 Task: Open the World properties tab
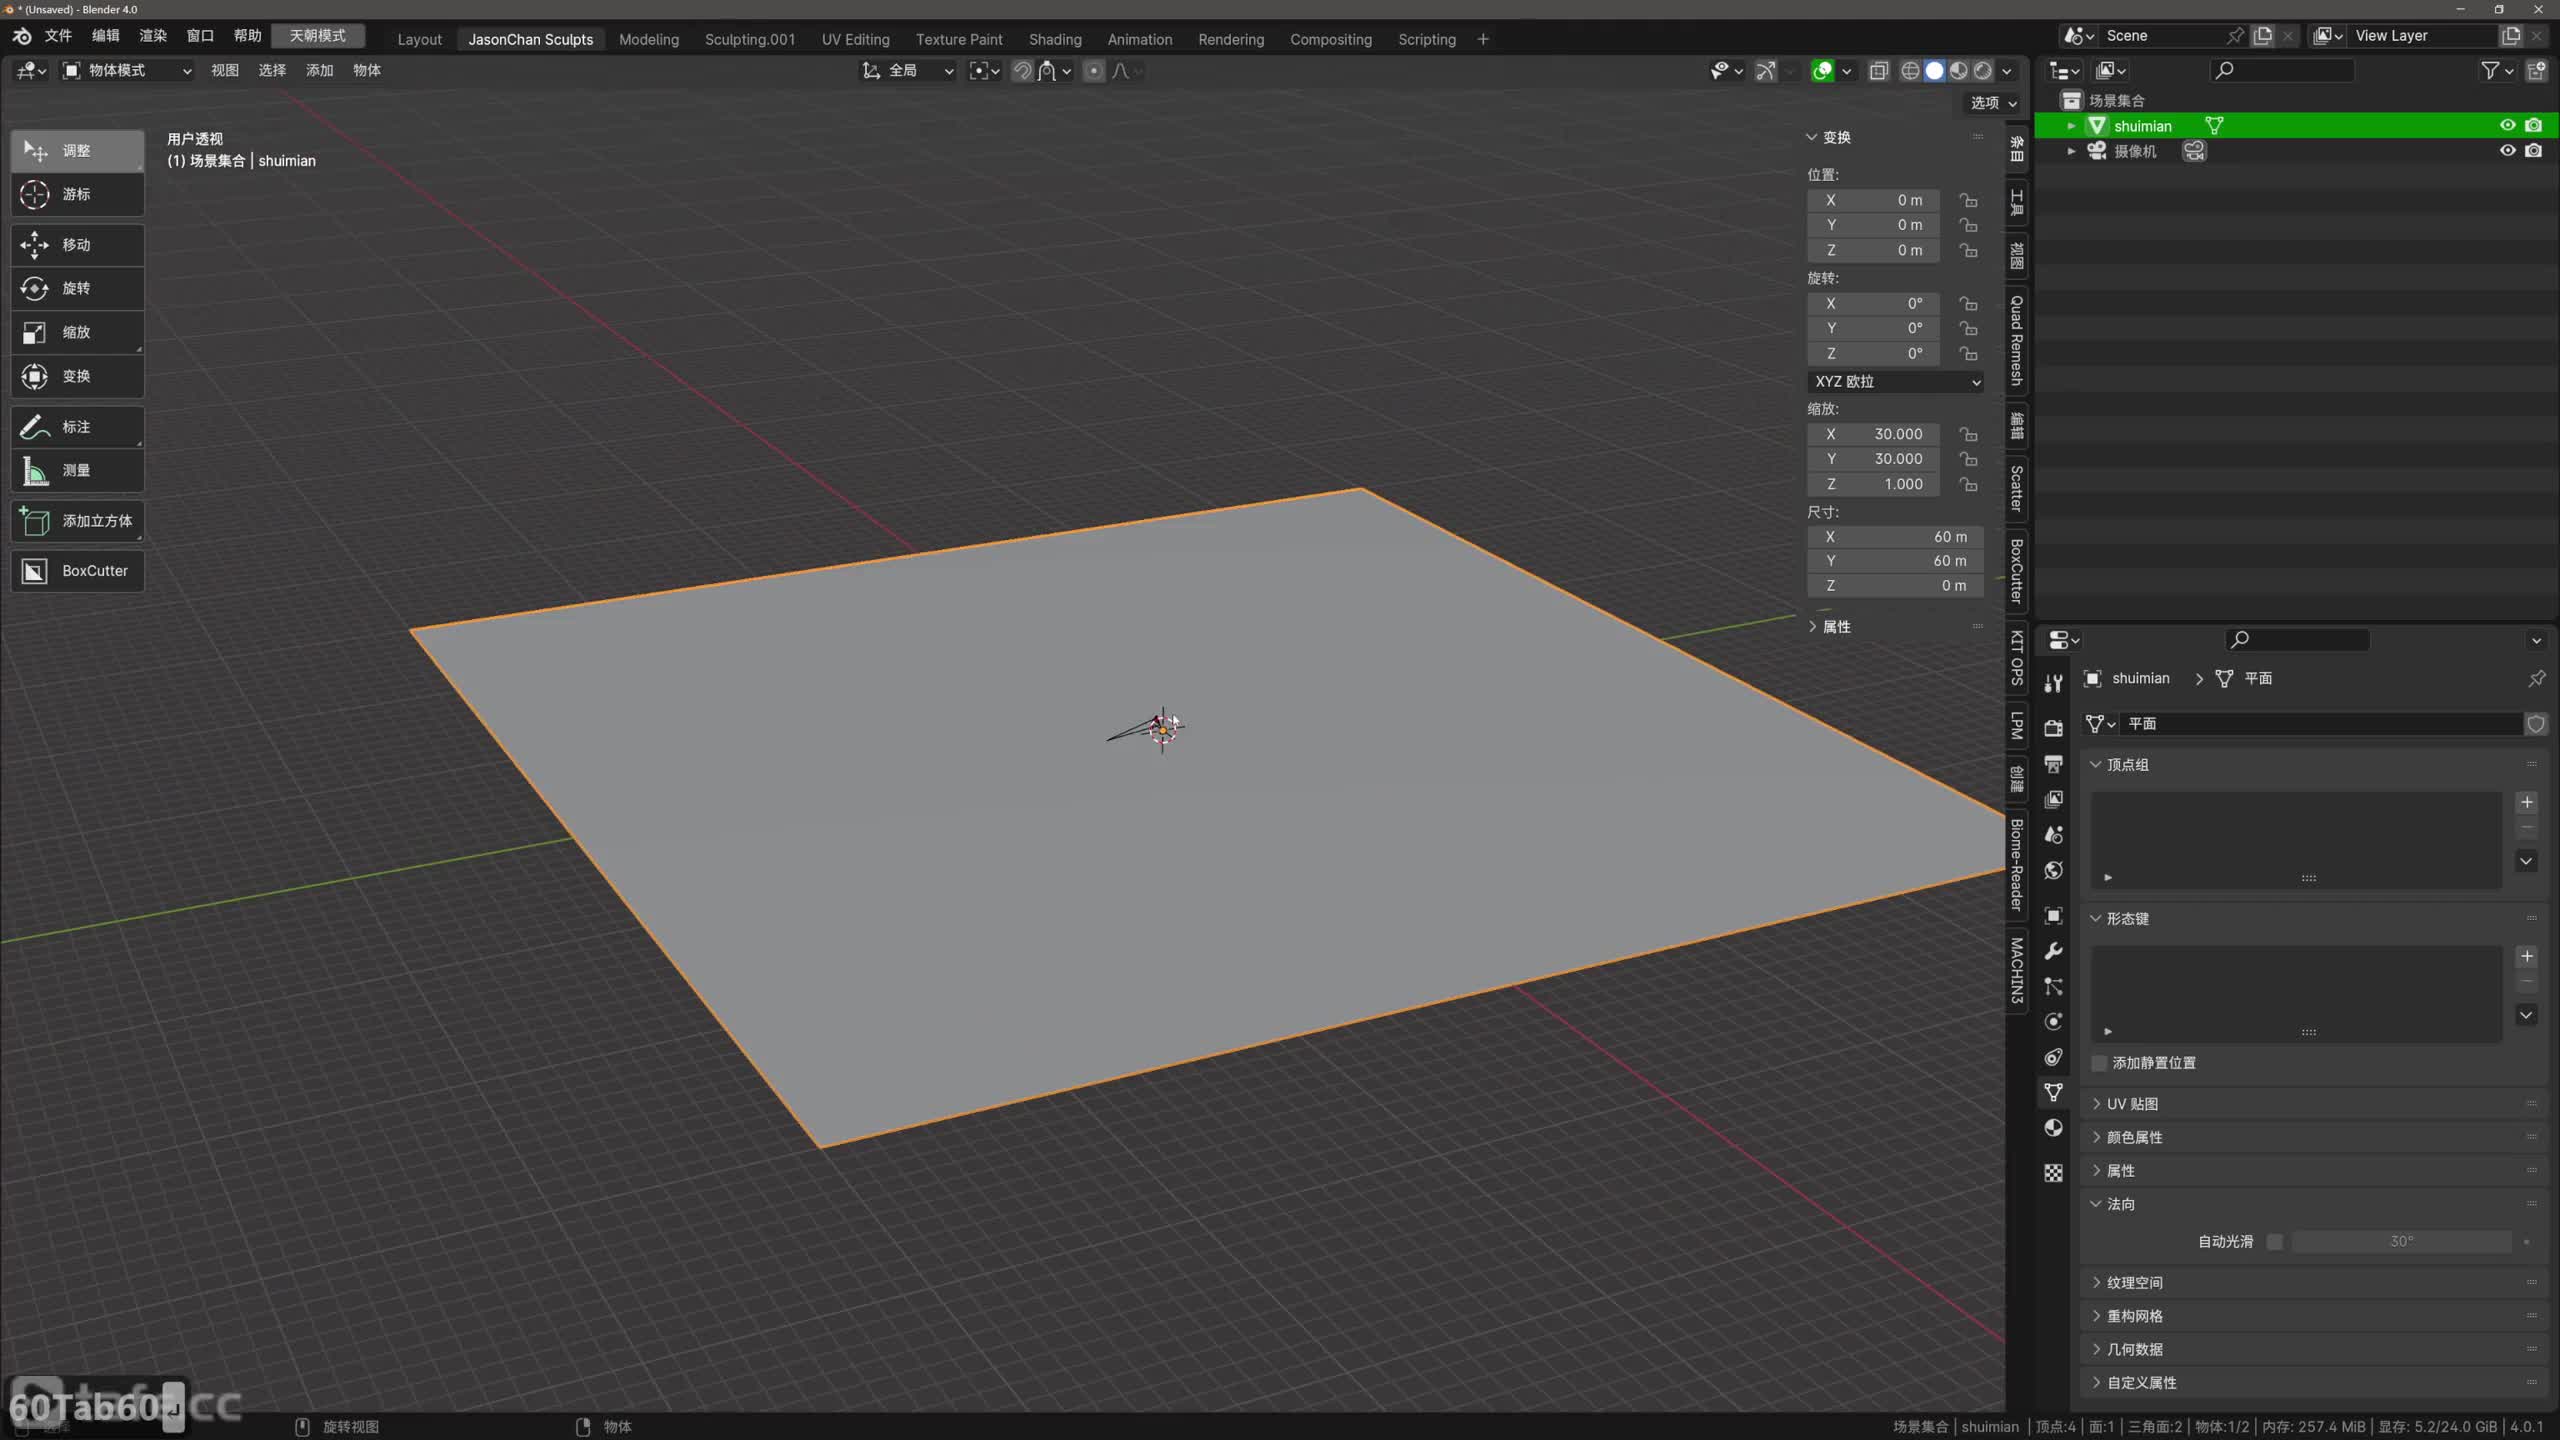click(2053, 870)
